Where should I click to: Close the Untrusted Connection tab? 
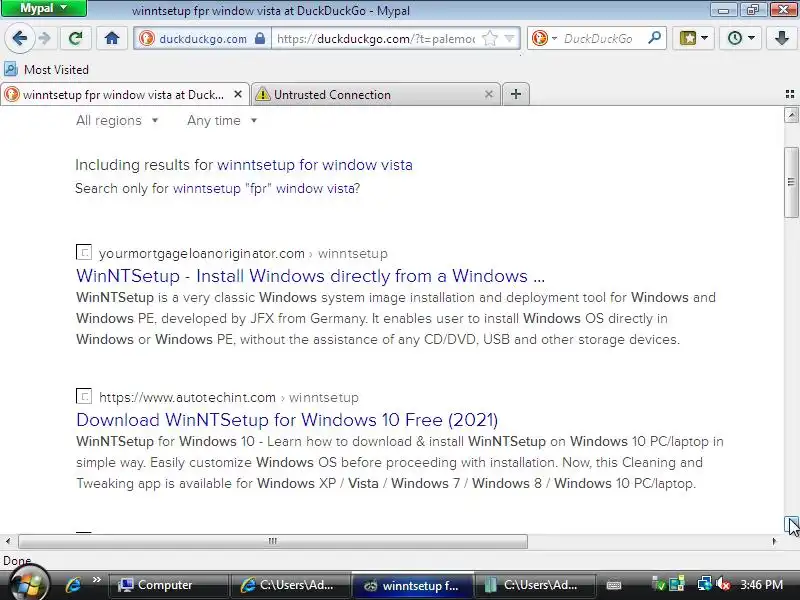coord(489,94)
